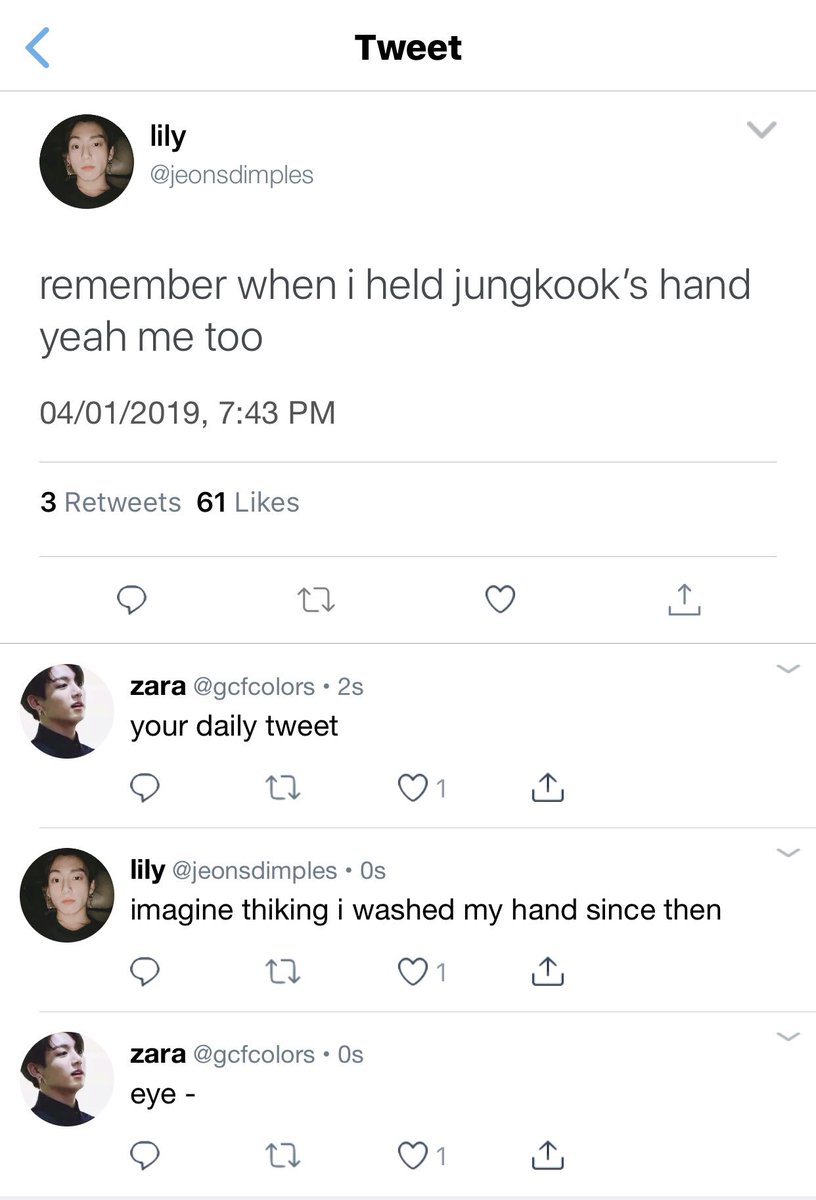Share lily's main tweet
This screenshot has height=1200, width=816.
[684, 599]
